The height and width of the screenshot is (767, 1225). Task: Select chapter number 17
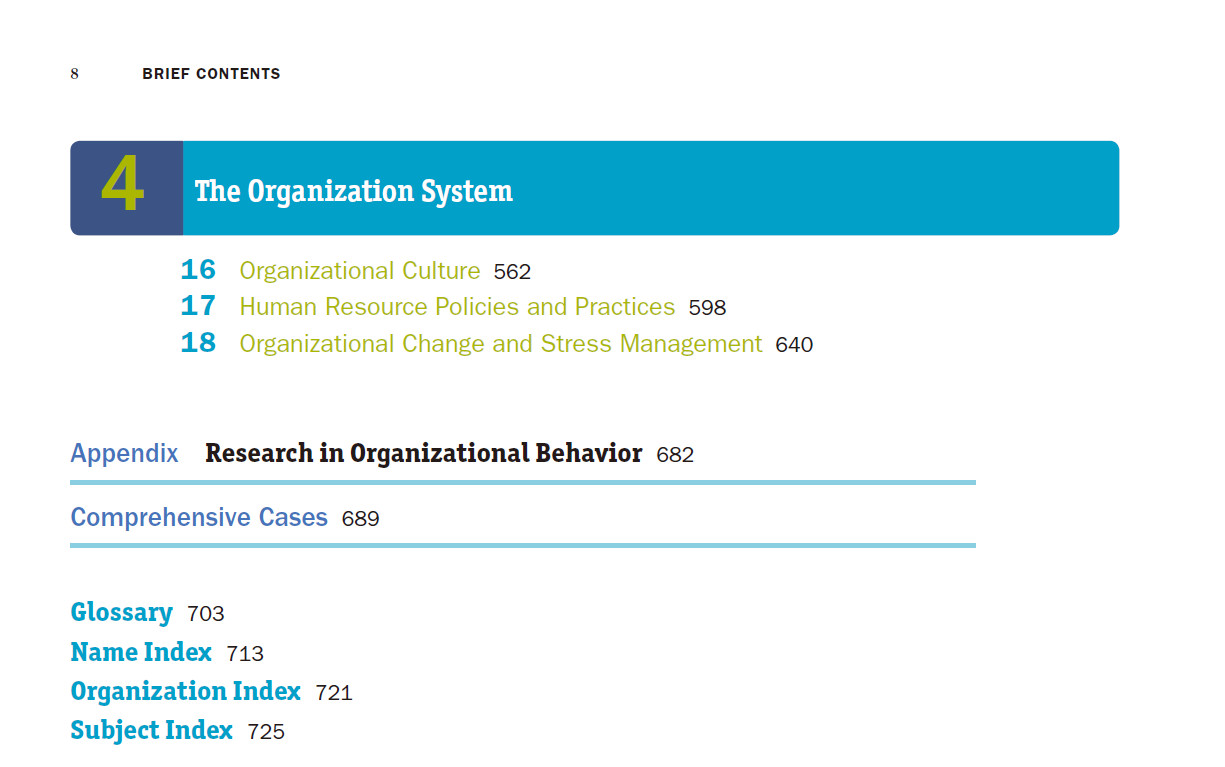(198, 306)
